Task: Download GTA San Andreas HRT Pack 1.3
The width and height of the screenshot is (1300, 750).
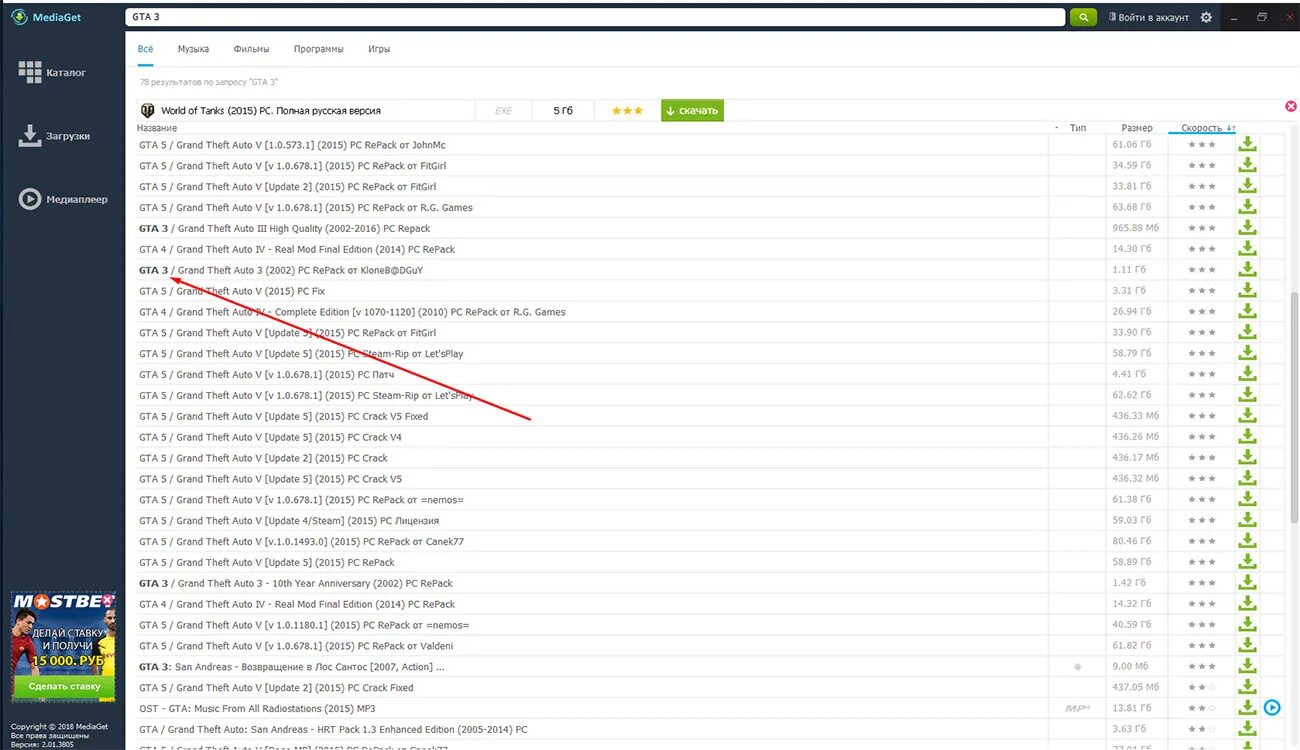Action: (x=1247, y=729)
